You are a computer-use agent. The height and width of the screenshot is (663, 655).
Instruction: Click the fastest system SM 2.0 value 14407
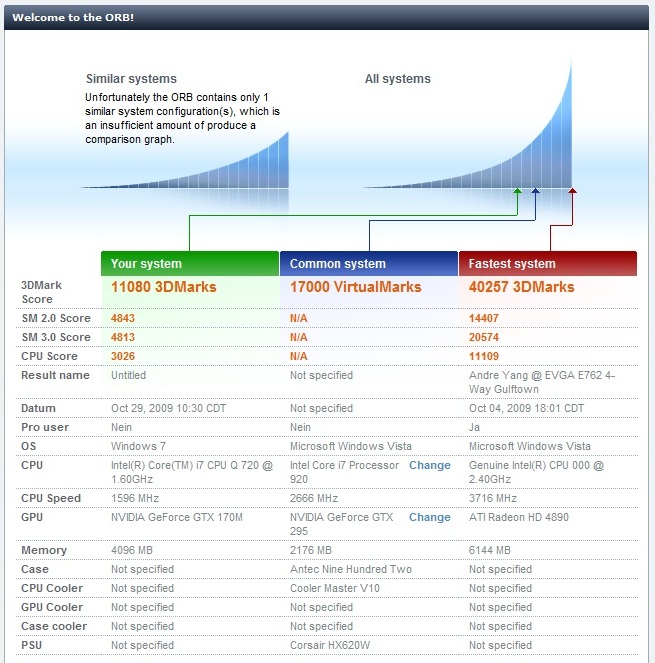click(x=484, y=318)
